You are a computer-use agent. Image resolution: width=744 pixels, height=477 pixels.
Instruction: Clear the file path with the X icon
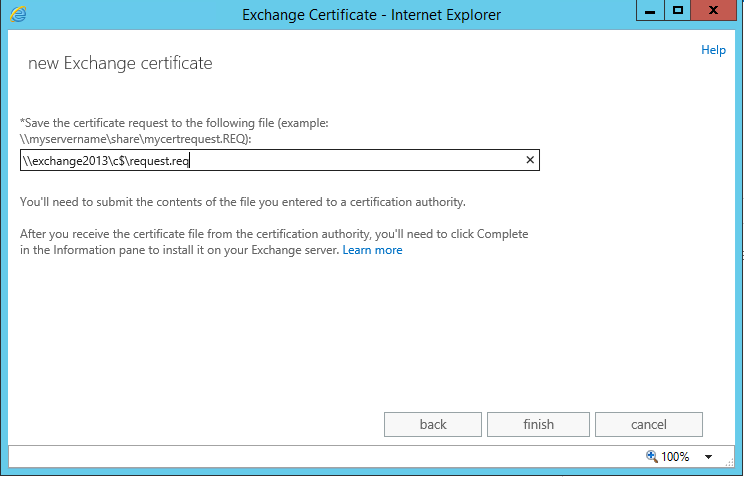(x=530, y=160)
